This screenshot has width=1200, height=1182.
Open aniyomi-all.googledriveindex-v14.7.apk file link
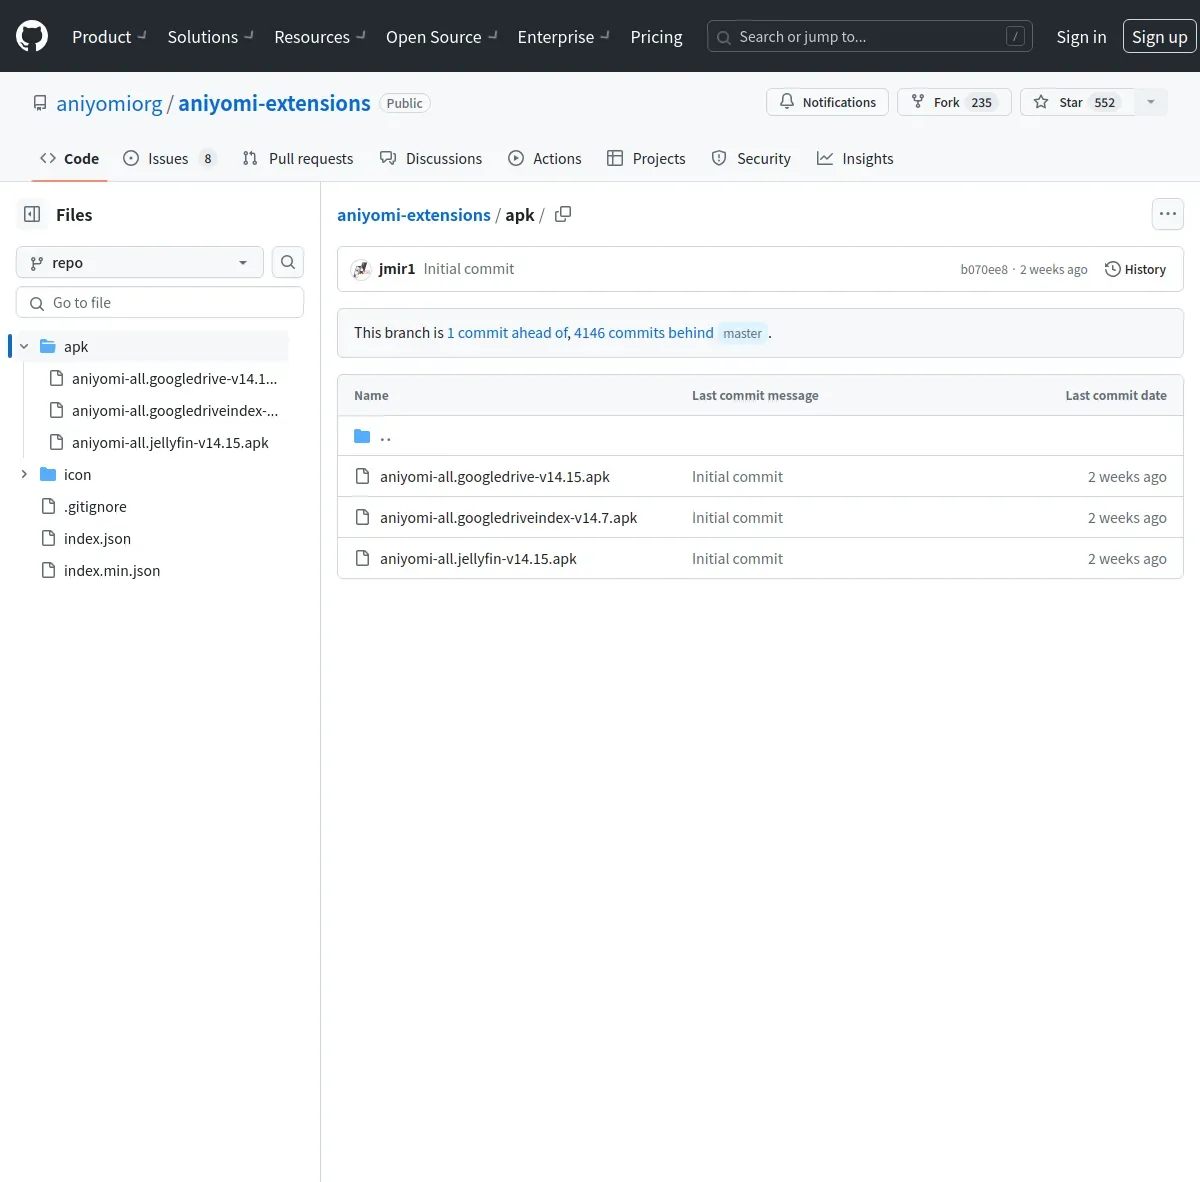point(508,518)
